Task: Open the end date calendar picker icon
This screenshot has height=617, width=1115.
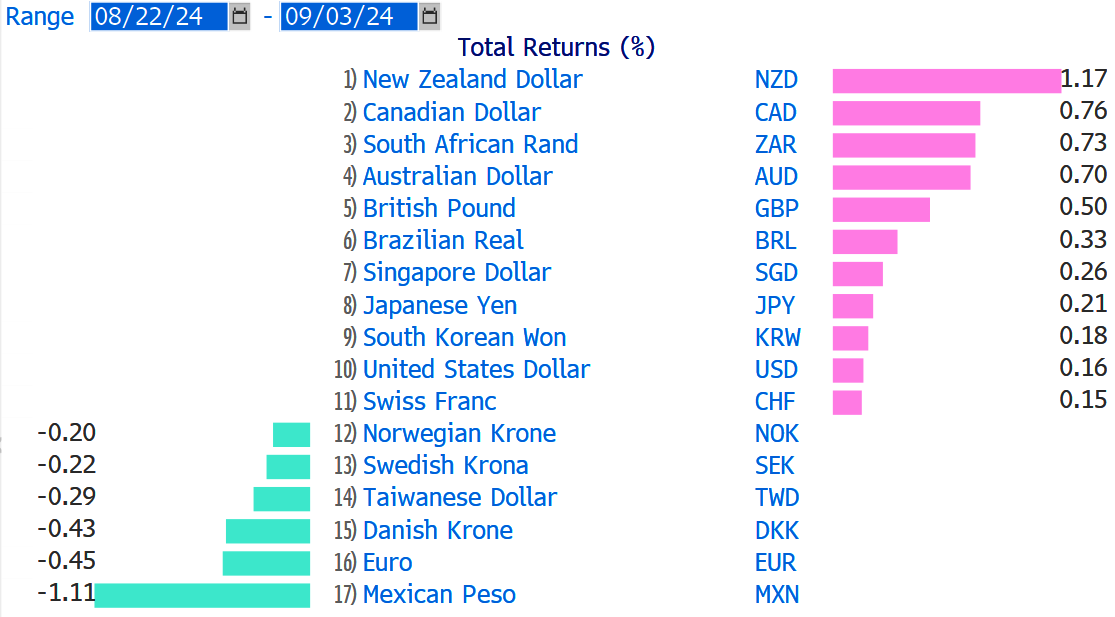Action: coord(430,16)
